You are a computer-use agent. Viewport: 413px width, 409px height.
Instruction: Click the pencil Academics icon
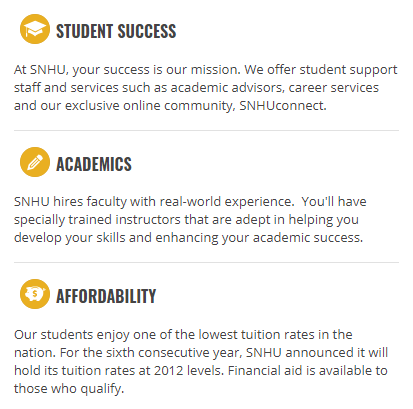[35, 162]
